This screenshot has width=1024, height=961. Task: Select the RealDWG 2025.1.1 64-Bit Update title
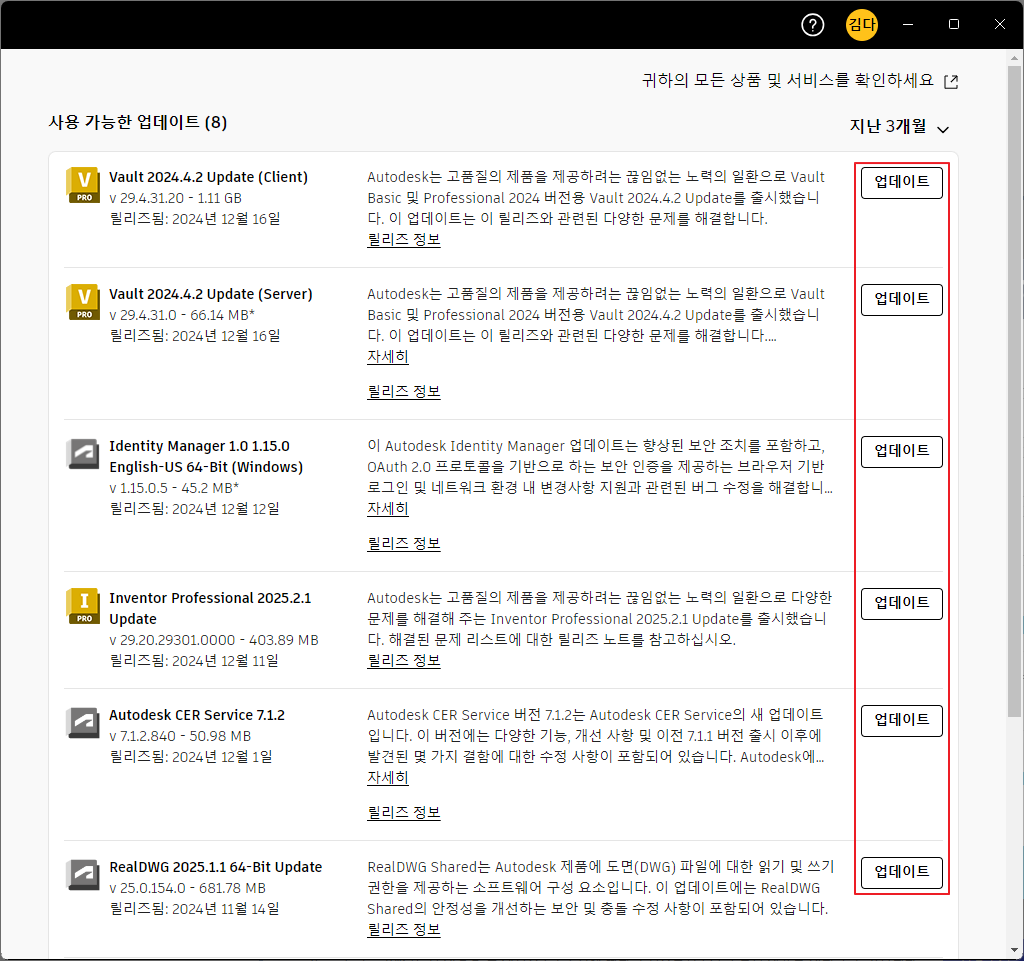[x=216, y=867]
